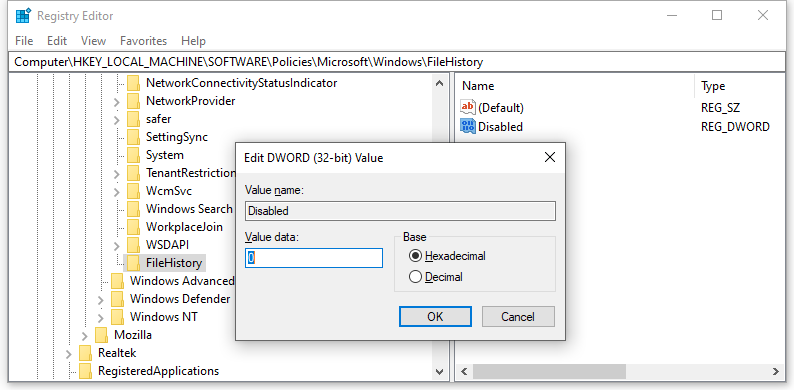The width and height of the screenshot is (794, 390).
Task: Click the (Default) string value icon
Action: [x=468, y=107]
